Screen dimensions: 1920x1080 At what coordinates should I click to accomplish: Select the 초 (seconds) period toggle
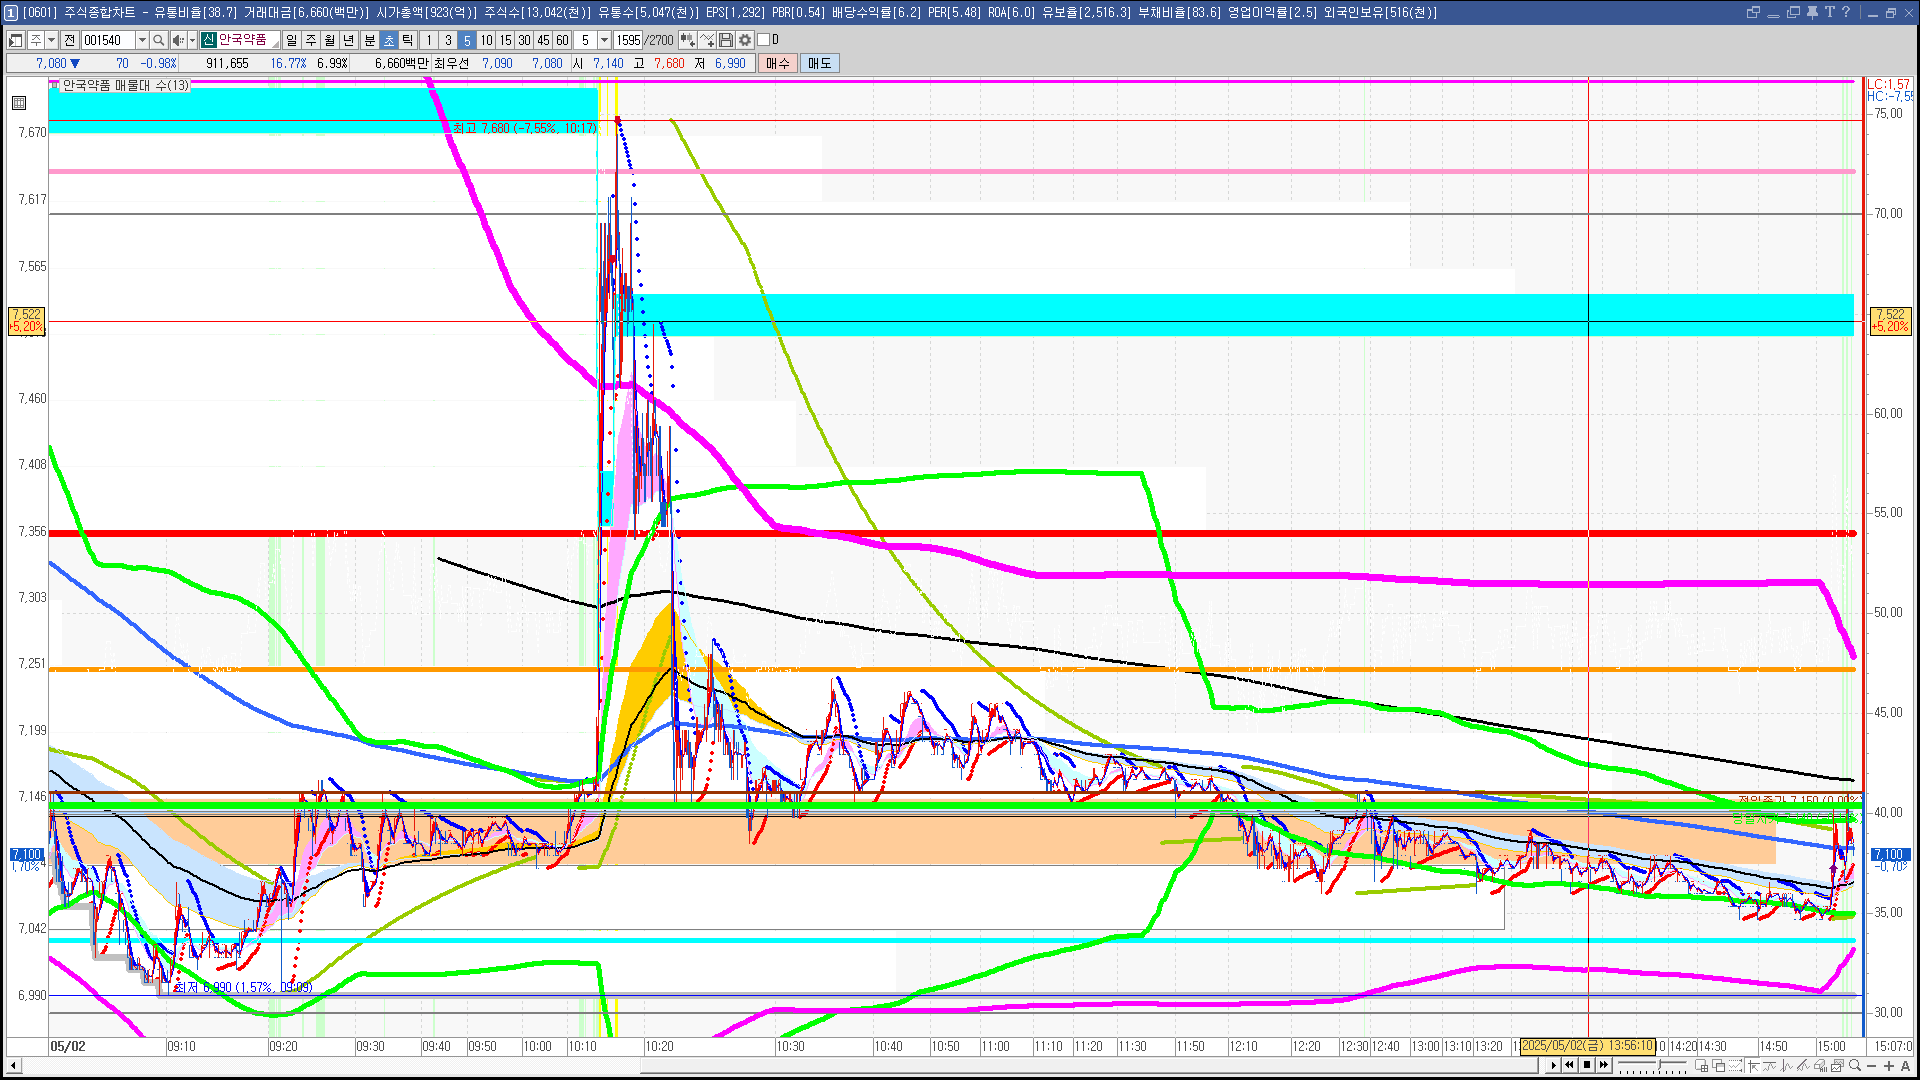coord(389,40)
